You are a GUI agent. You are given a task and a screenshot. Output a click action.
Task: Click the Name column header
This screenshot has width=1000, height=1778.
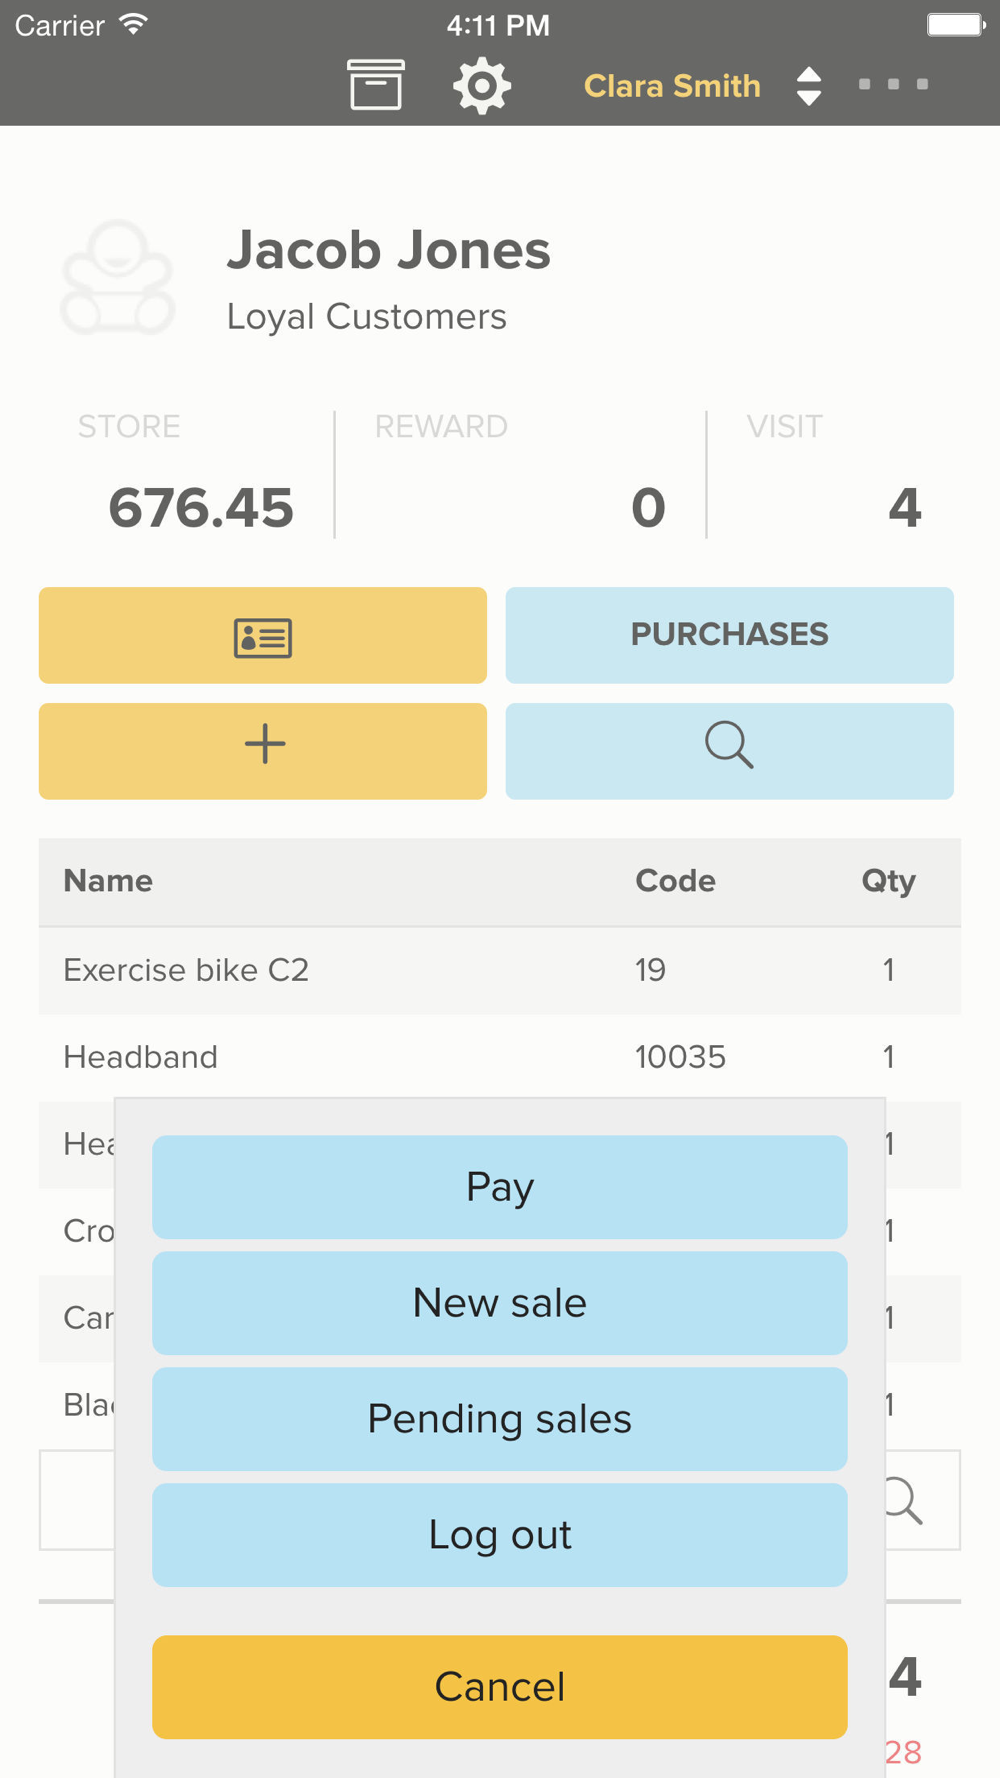point(108,881)
